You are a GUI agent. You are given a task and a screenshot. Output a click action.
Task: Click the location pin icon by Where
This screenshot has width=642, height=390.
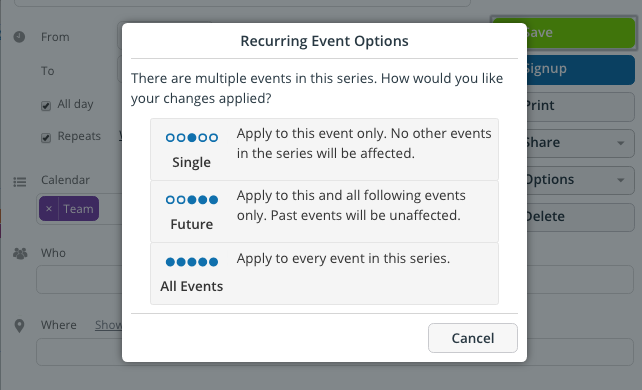pyautogui.click(x=19, y=326)
